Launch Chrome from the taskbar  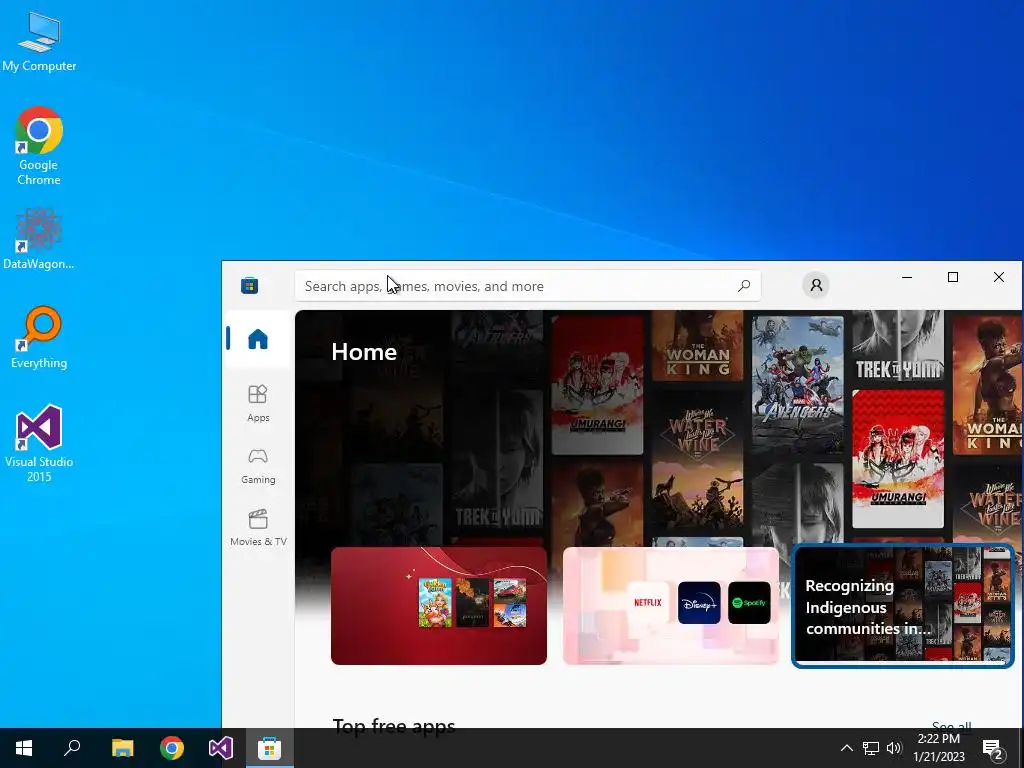click(172, 748)
